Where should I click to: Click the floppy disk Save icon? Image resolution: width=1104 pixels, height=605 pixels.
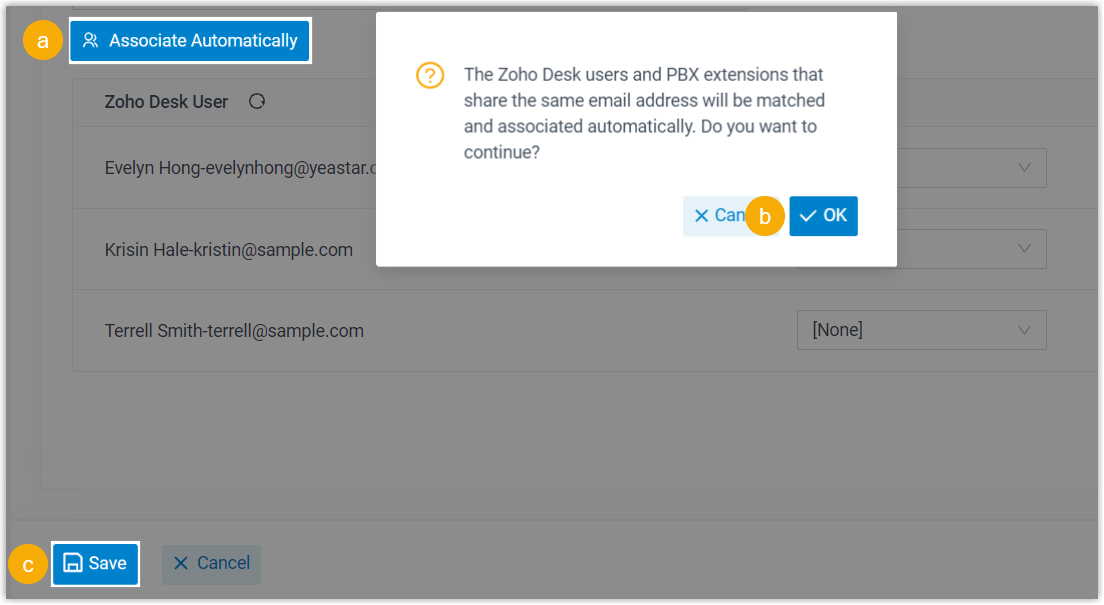[x=73, y=563]
